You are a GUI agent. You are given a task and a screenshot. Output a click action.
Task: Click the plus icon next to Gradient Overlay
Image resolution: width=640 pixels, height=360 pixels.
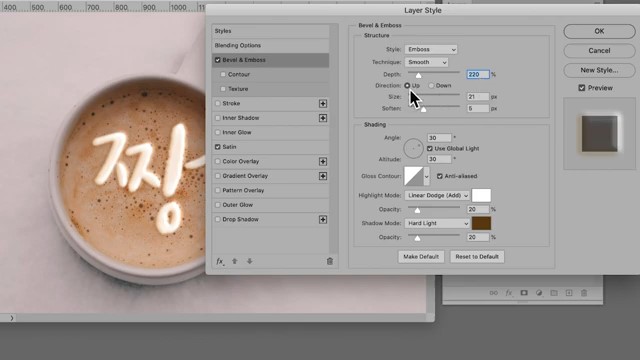(x=323, y=176)
